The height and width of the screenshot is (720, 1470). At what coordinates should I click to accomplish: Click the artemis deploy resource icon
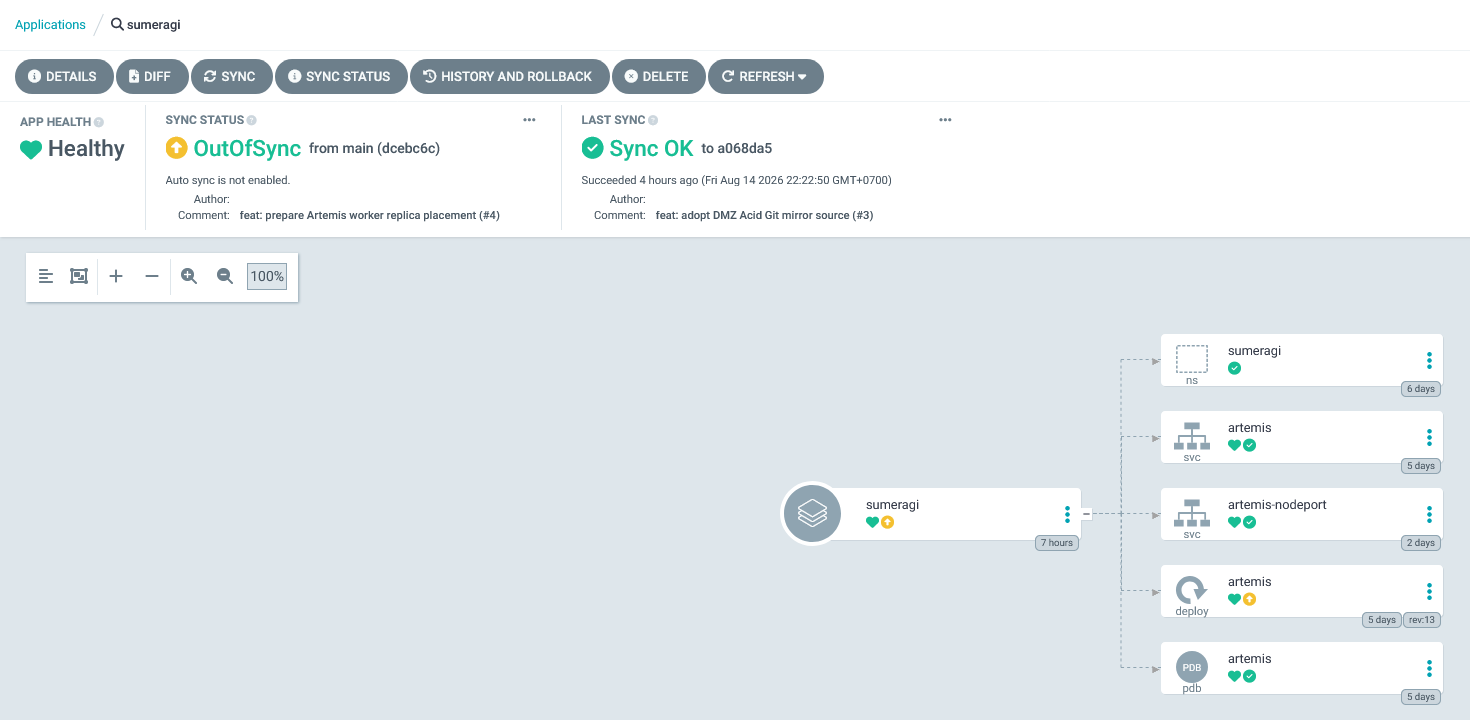1191,590
